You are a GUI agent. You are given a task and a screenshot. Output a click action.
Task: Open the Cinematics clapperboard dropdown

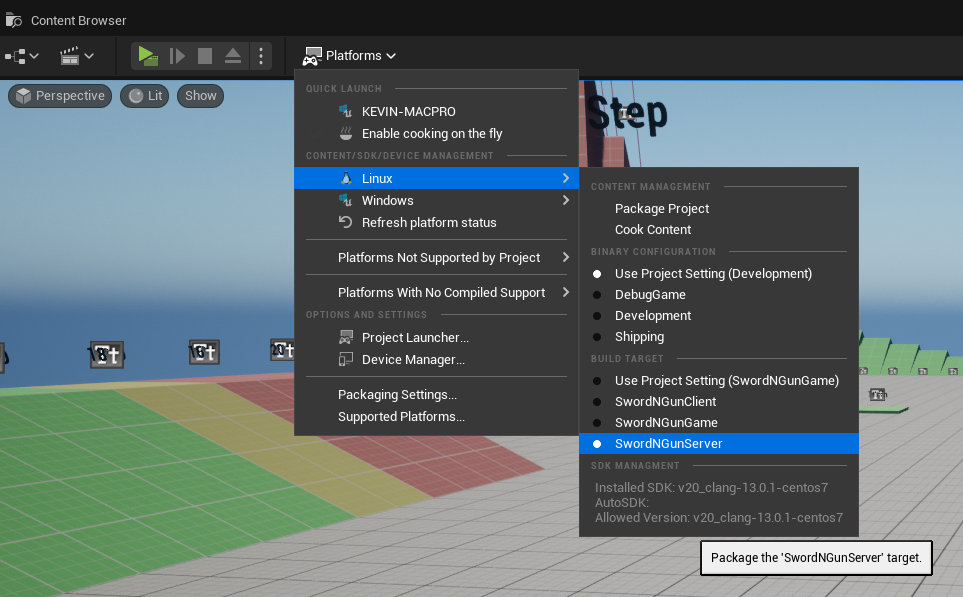pos(77,56)
